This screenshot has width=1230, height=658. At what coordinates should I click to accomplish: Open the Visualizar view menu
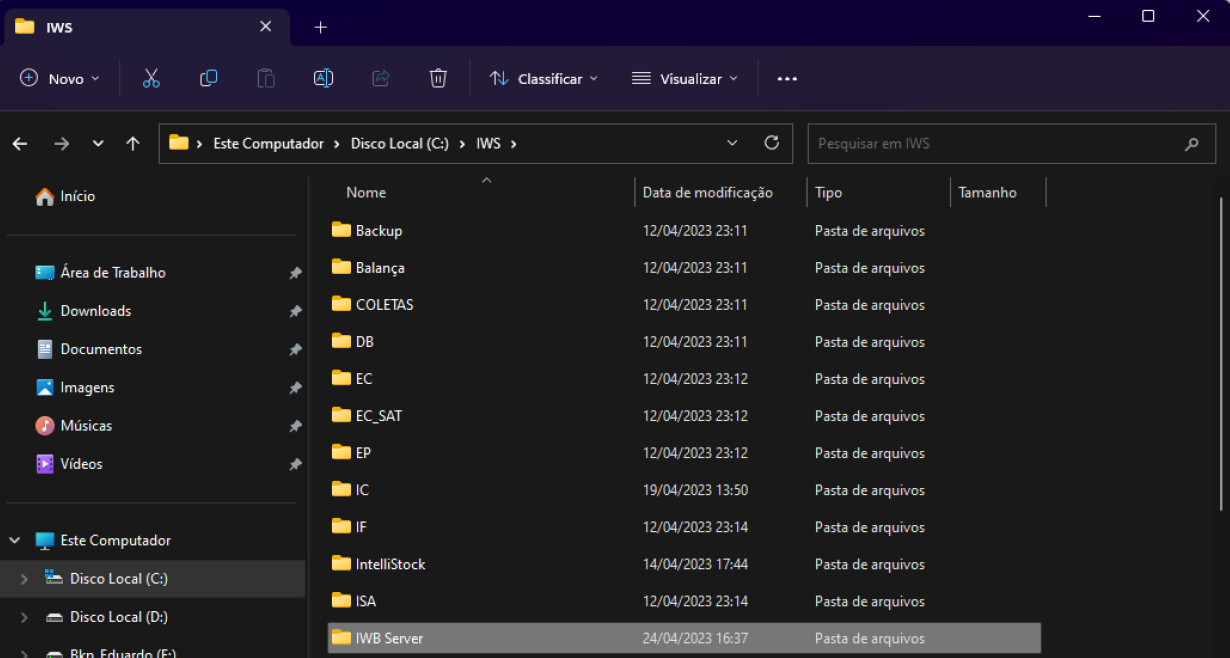click(685, 78)
